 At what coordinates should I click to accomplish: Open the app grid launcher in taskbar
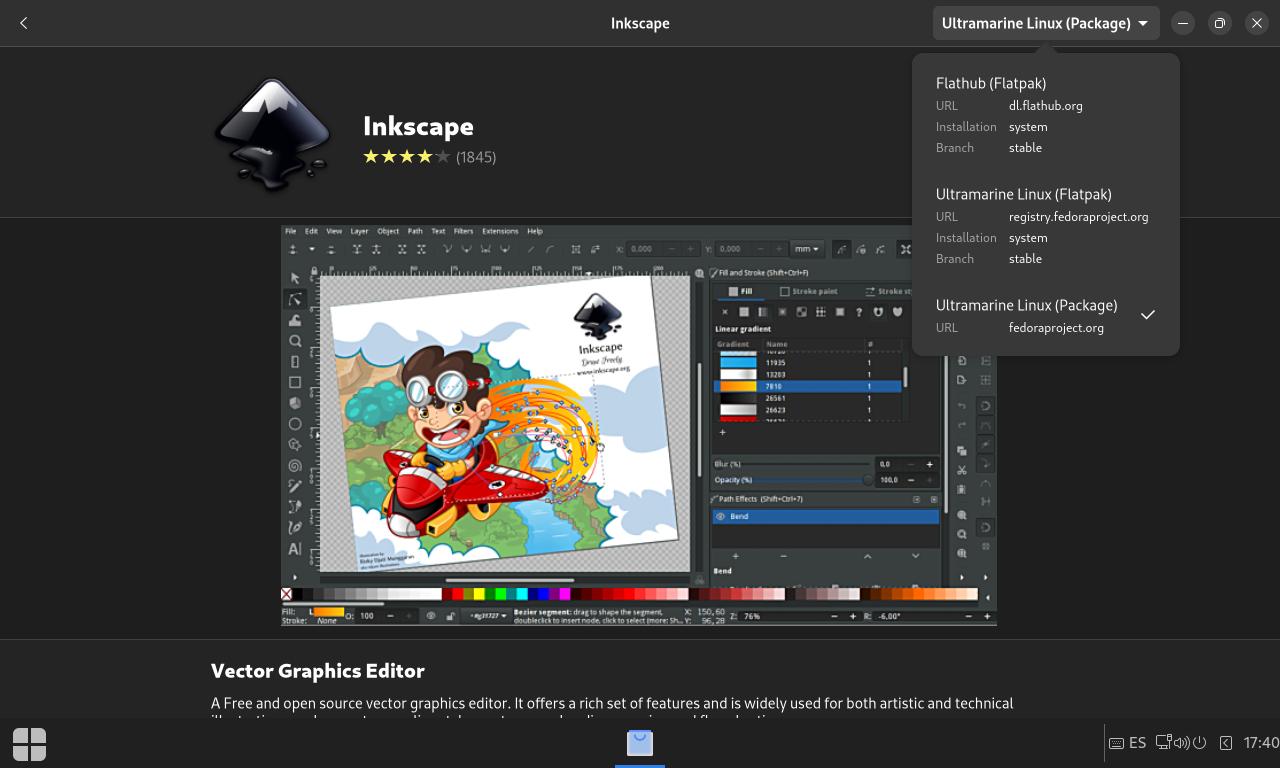coord(29,744)
